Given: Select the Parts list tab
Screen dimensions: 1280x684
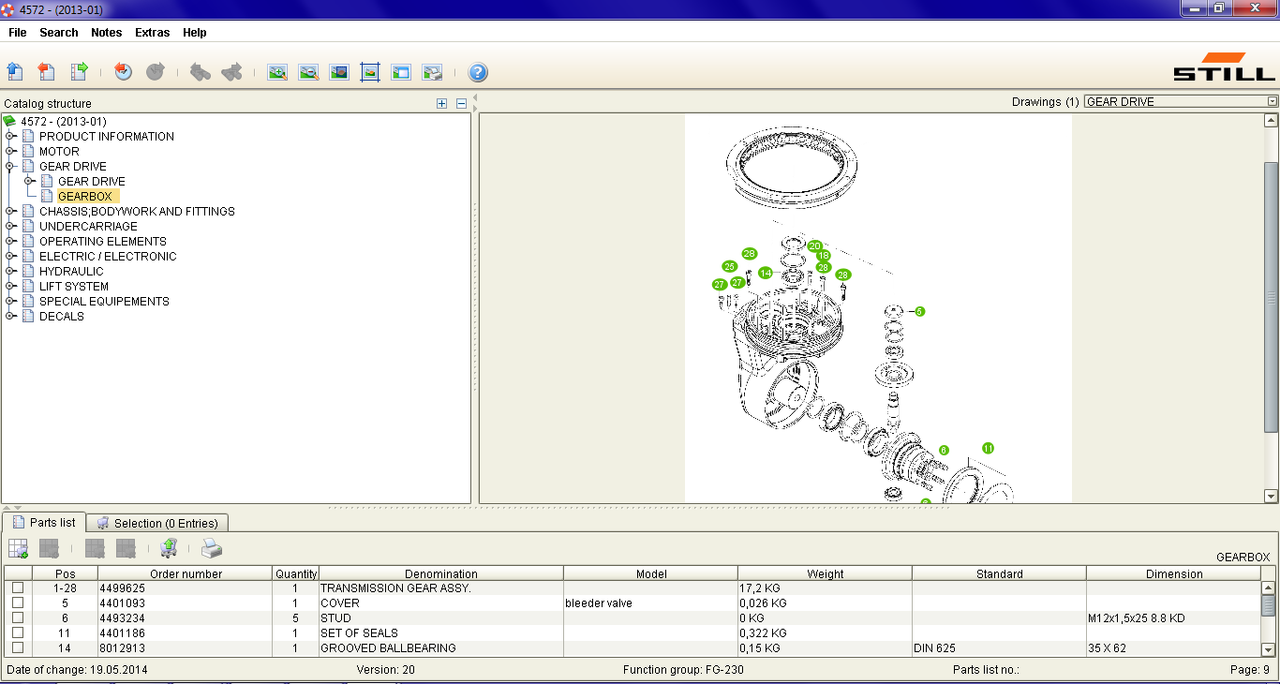Looking at the screenshot, I should tap(43, 522).
